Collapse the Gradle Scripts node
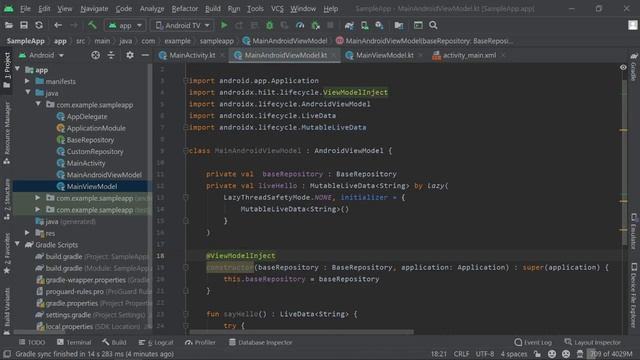This screenshot has width=640, height=360. tap(18, 244)
